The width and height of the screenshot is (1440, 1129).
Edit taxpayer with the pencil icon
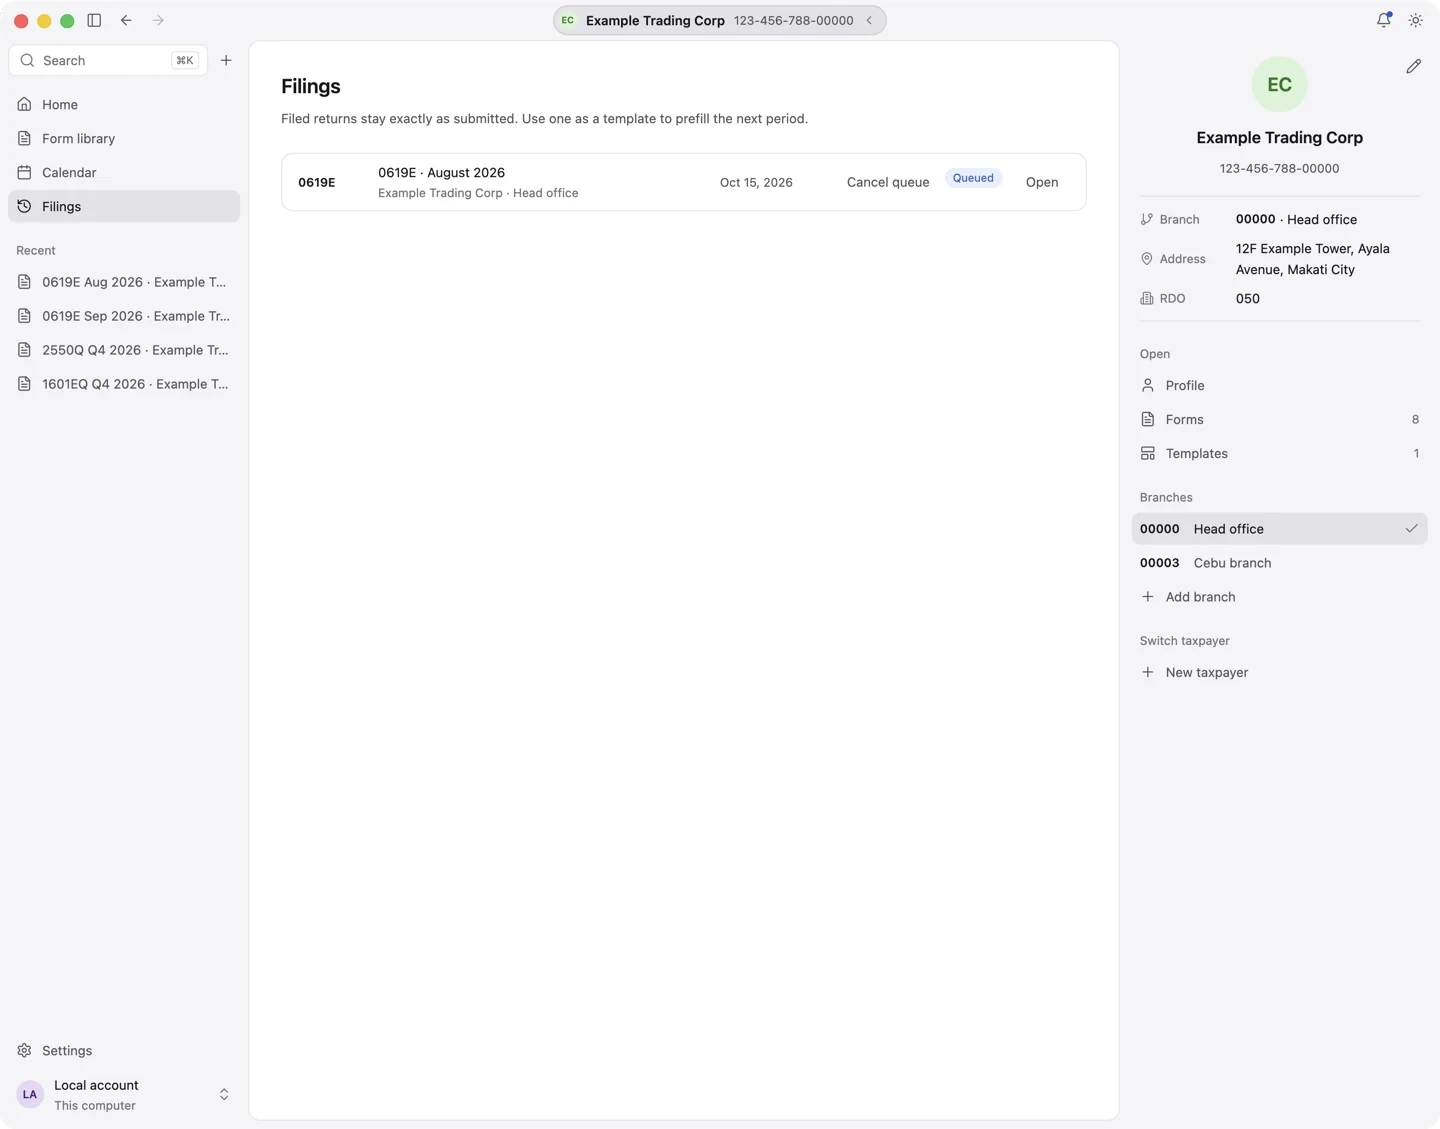[x=1413, y=66]
